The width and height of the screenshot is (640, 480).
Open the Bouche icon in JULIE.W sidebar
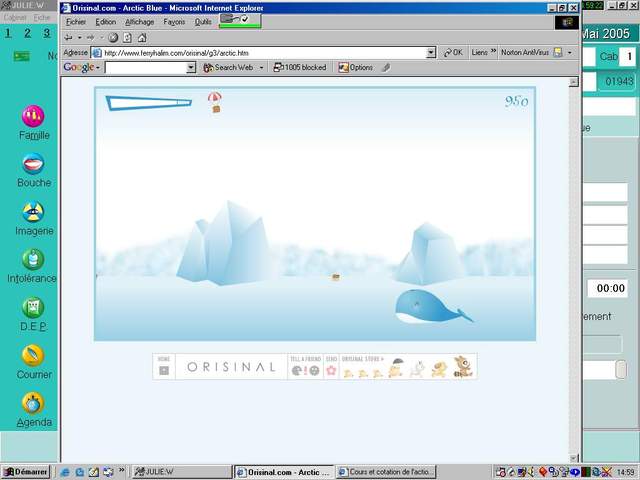coord(33,164)
